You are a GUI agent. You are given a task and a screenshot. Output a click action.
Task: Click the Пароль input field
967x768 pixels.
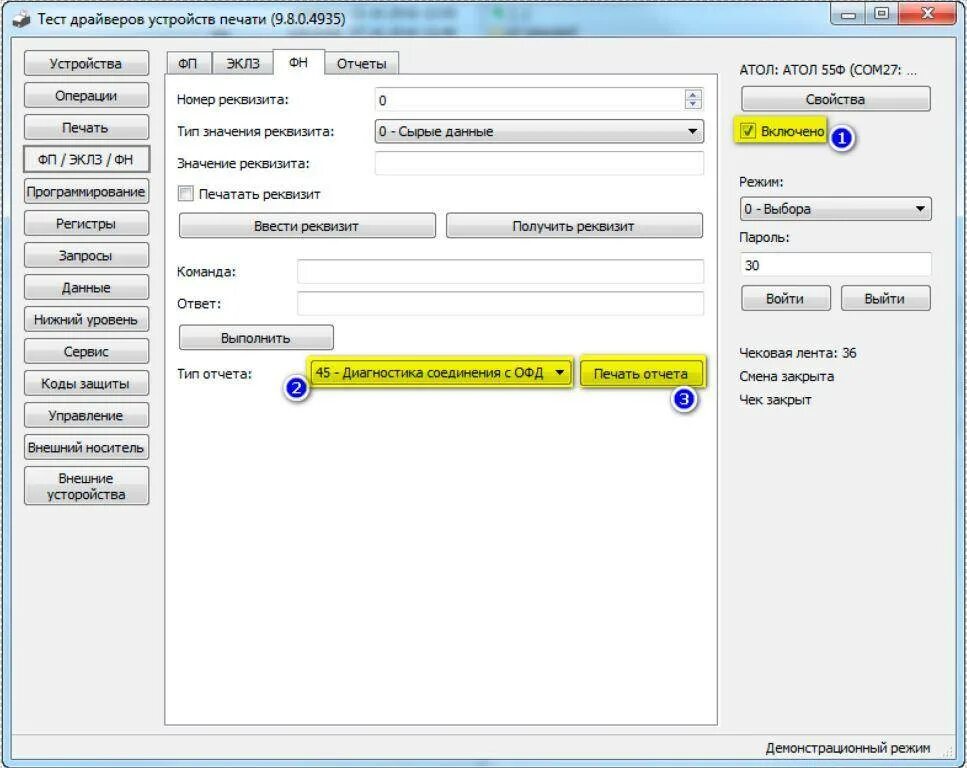coord(836,265)
